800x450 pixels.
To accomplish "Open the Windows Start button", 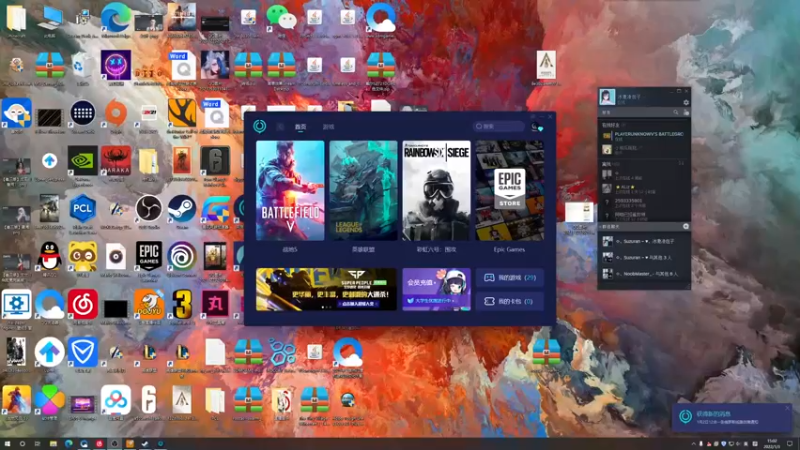I will (7, 444).
